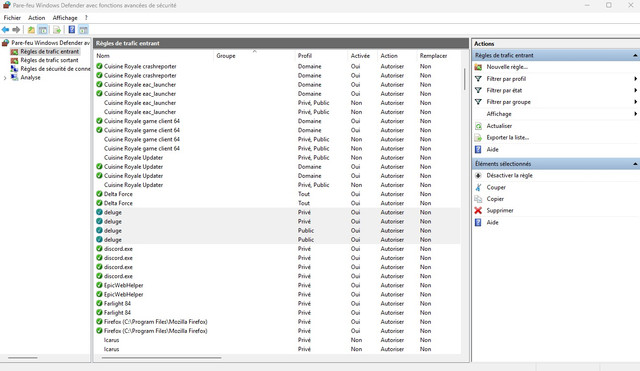Open the Fichier menu
The width and height of the screenshot is (640, 371).
click(x=12, y=18)
